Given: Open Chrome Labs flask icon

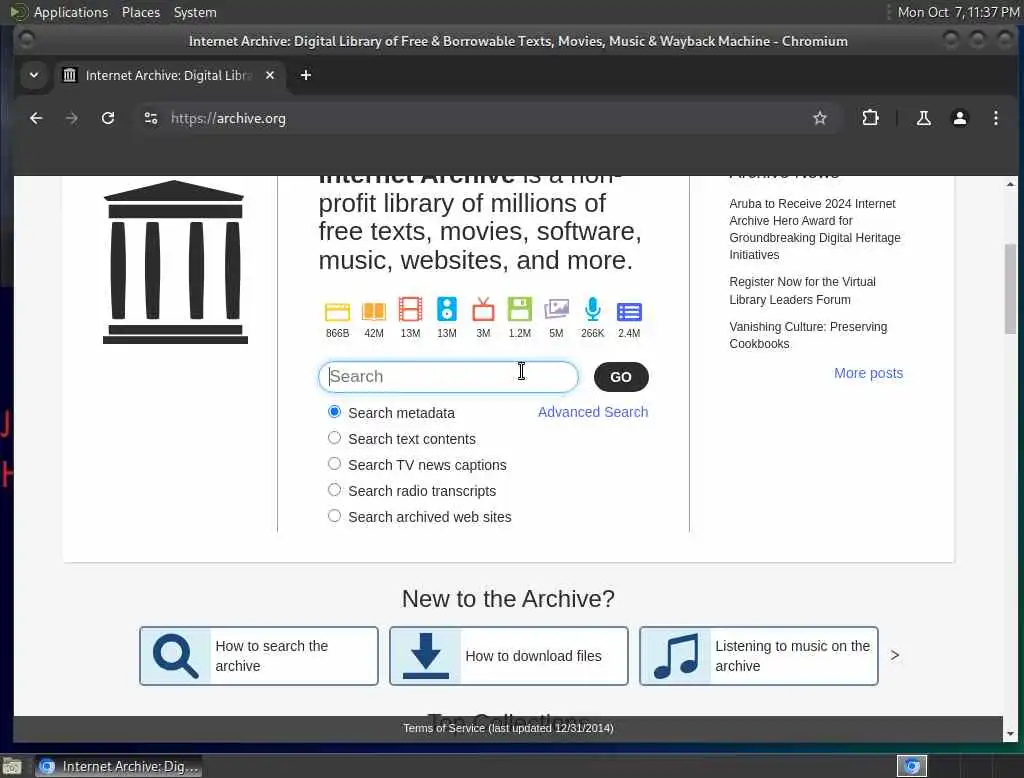Looking at the screenshot, I should (923, 118).
